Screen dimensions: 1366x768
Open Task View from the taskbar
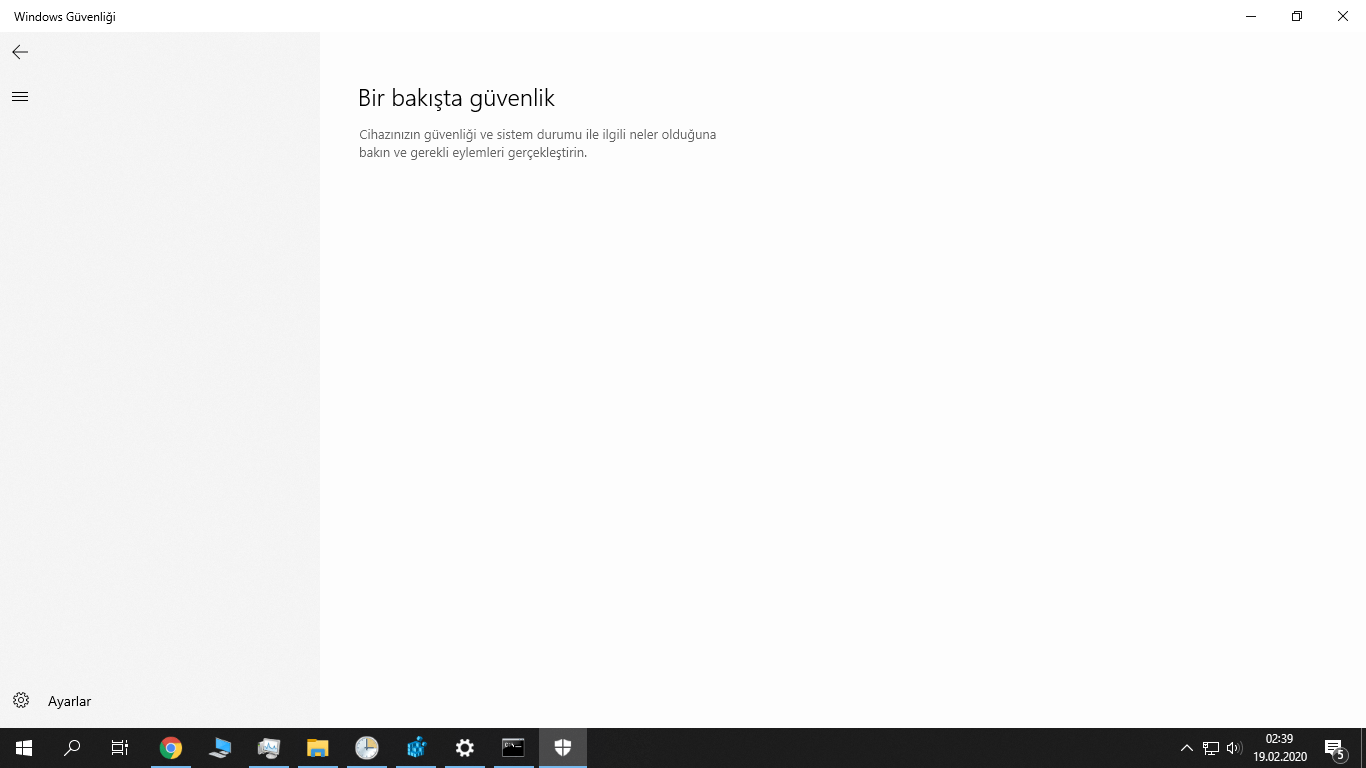(120, 747)
